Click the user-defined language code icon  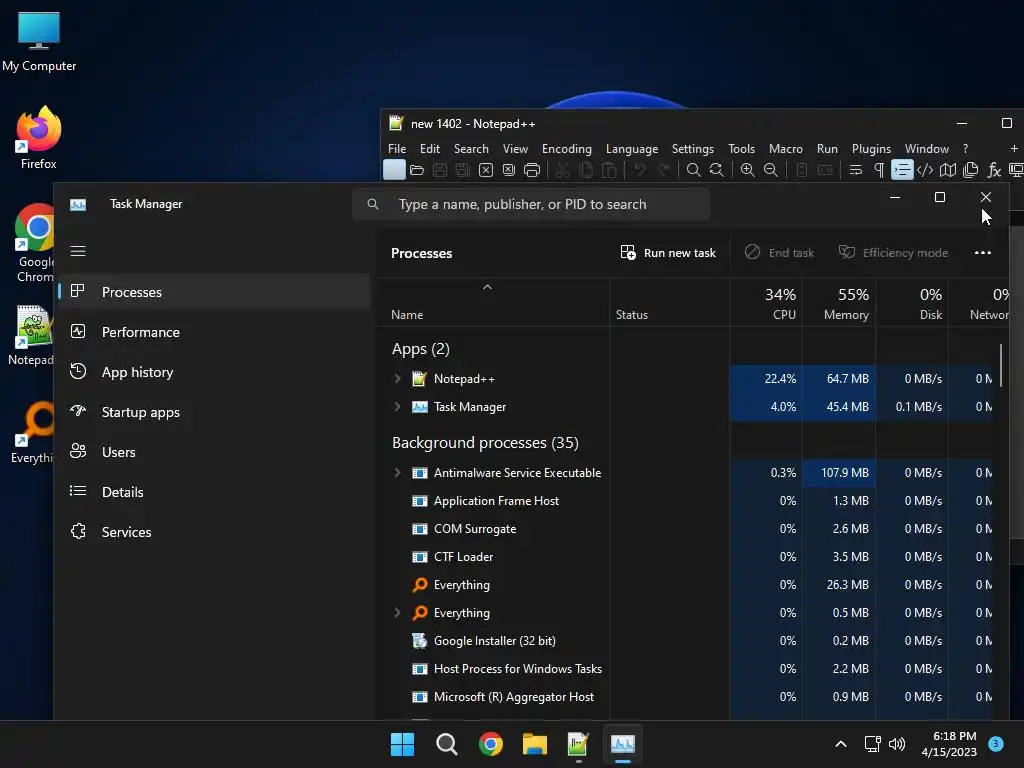point(925,170)
